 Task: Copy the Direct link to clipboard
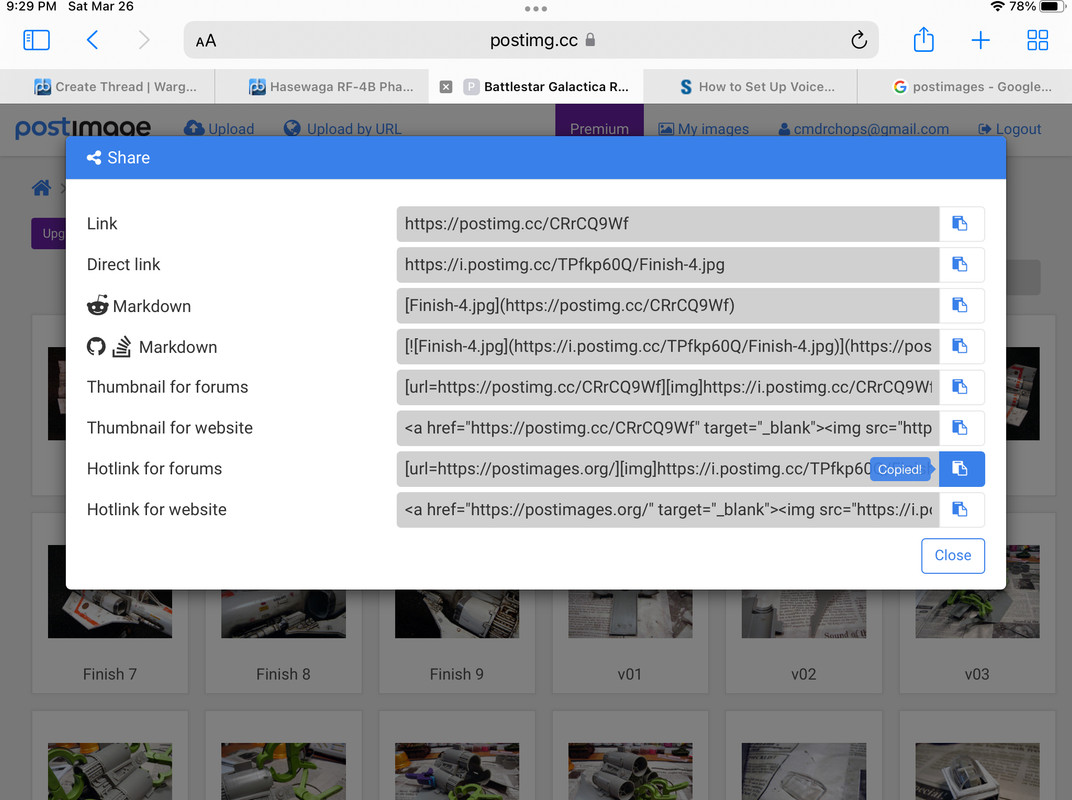pyautogui.click(x=961, y=265)
